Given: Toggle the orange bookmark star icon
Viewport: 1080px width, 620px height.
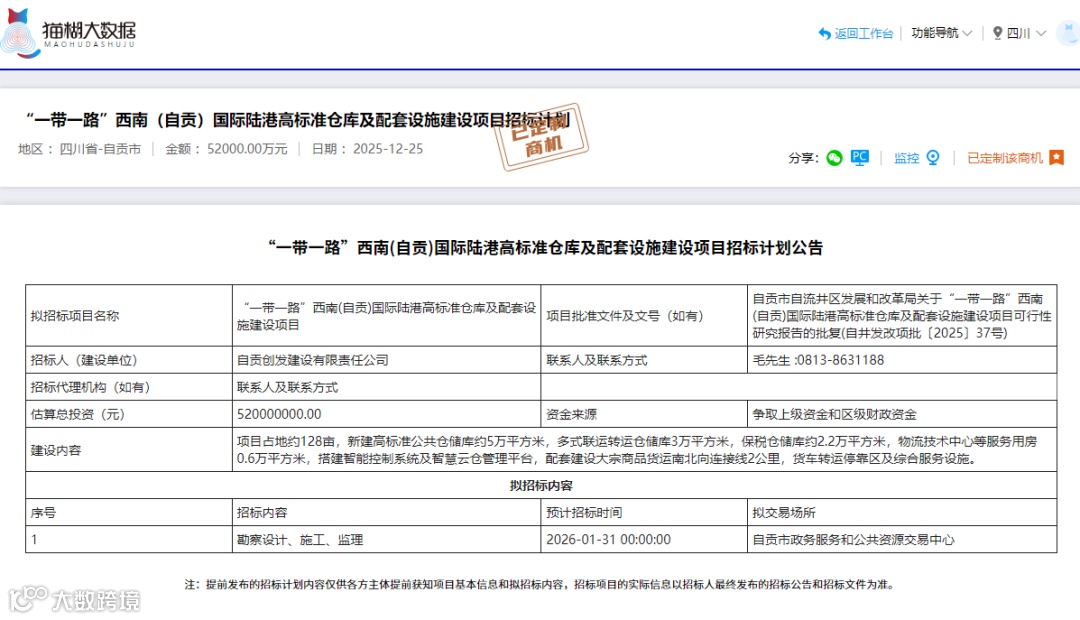Looking at the screenshot, I should tap(1057, 158).
